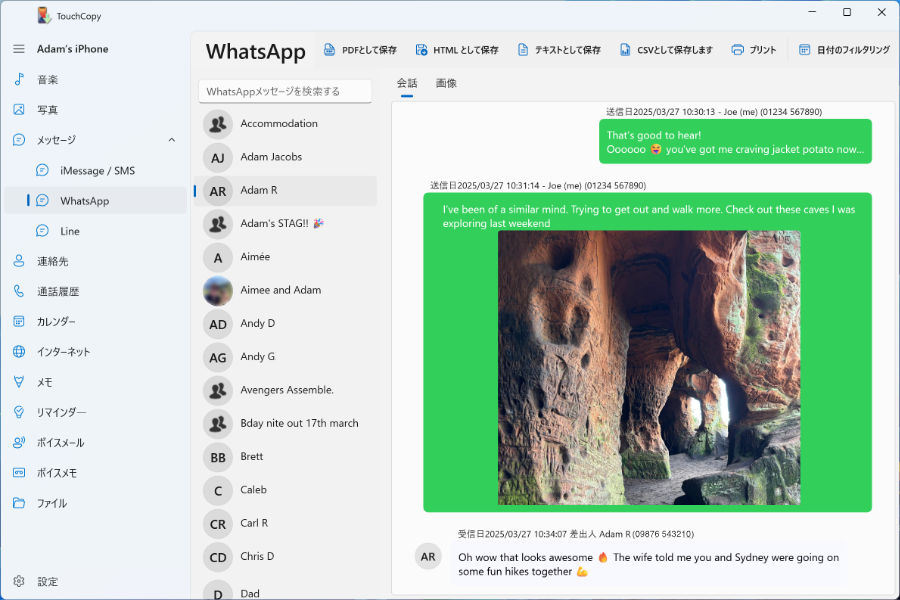Open Adam's STAG!! group chat
The height and width of the screenshot is (600, 900).
[x=286, y=223]
